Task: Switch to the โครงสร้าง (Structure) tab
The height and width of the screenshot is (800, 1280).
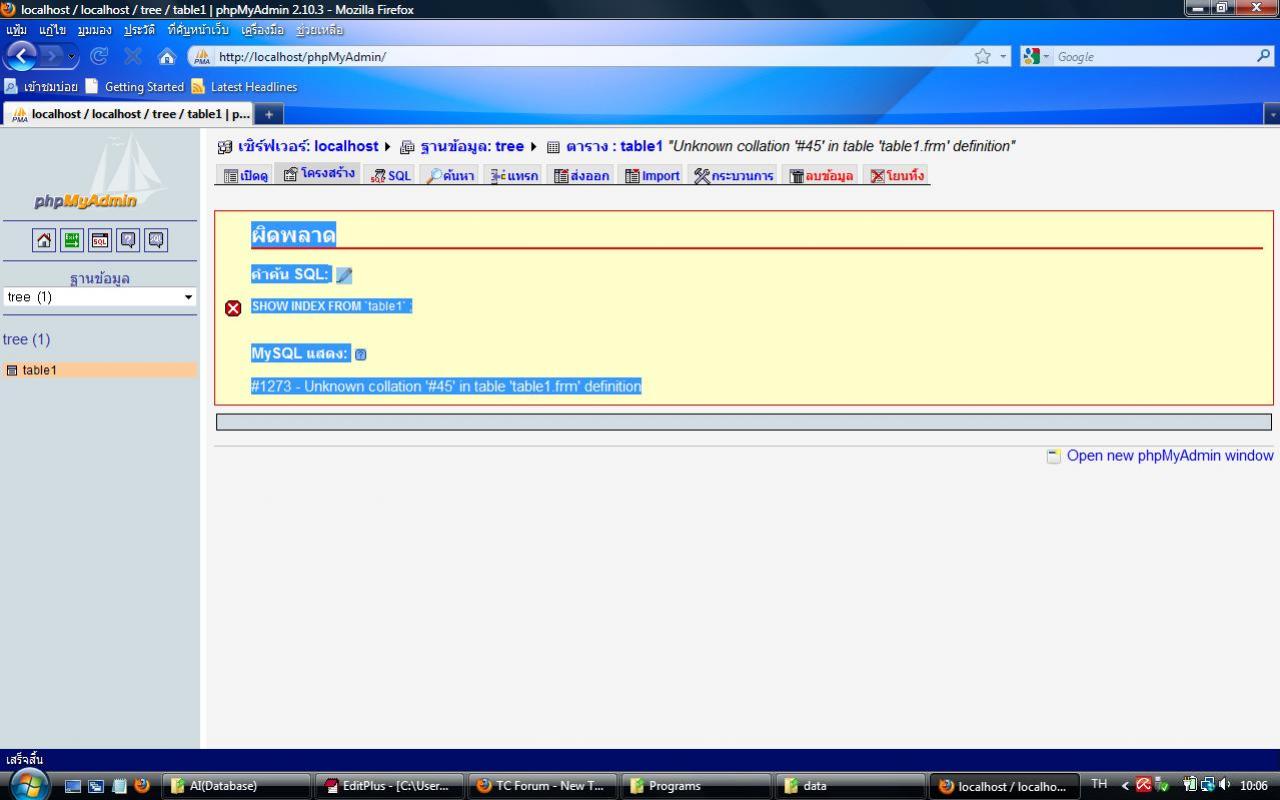Action: 319,174
